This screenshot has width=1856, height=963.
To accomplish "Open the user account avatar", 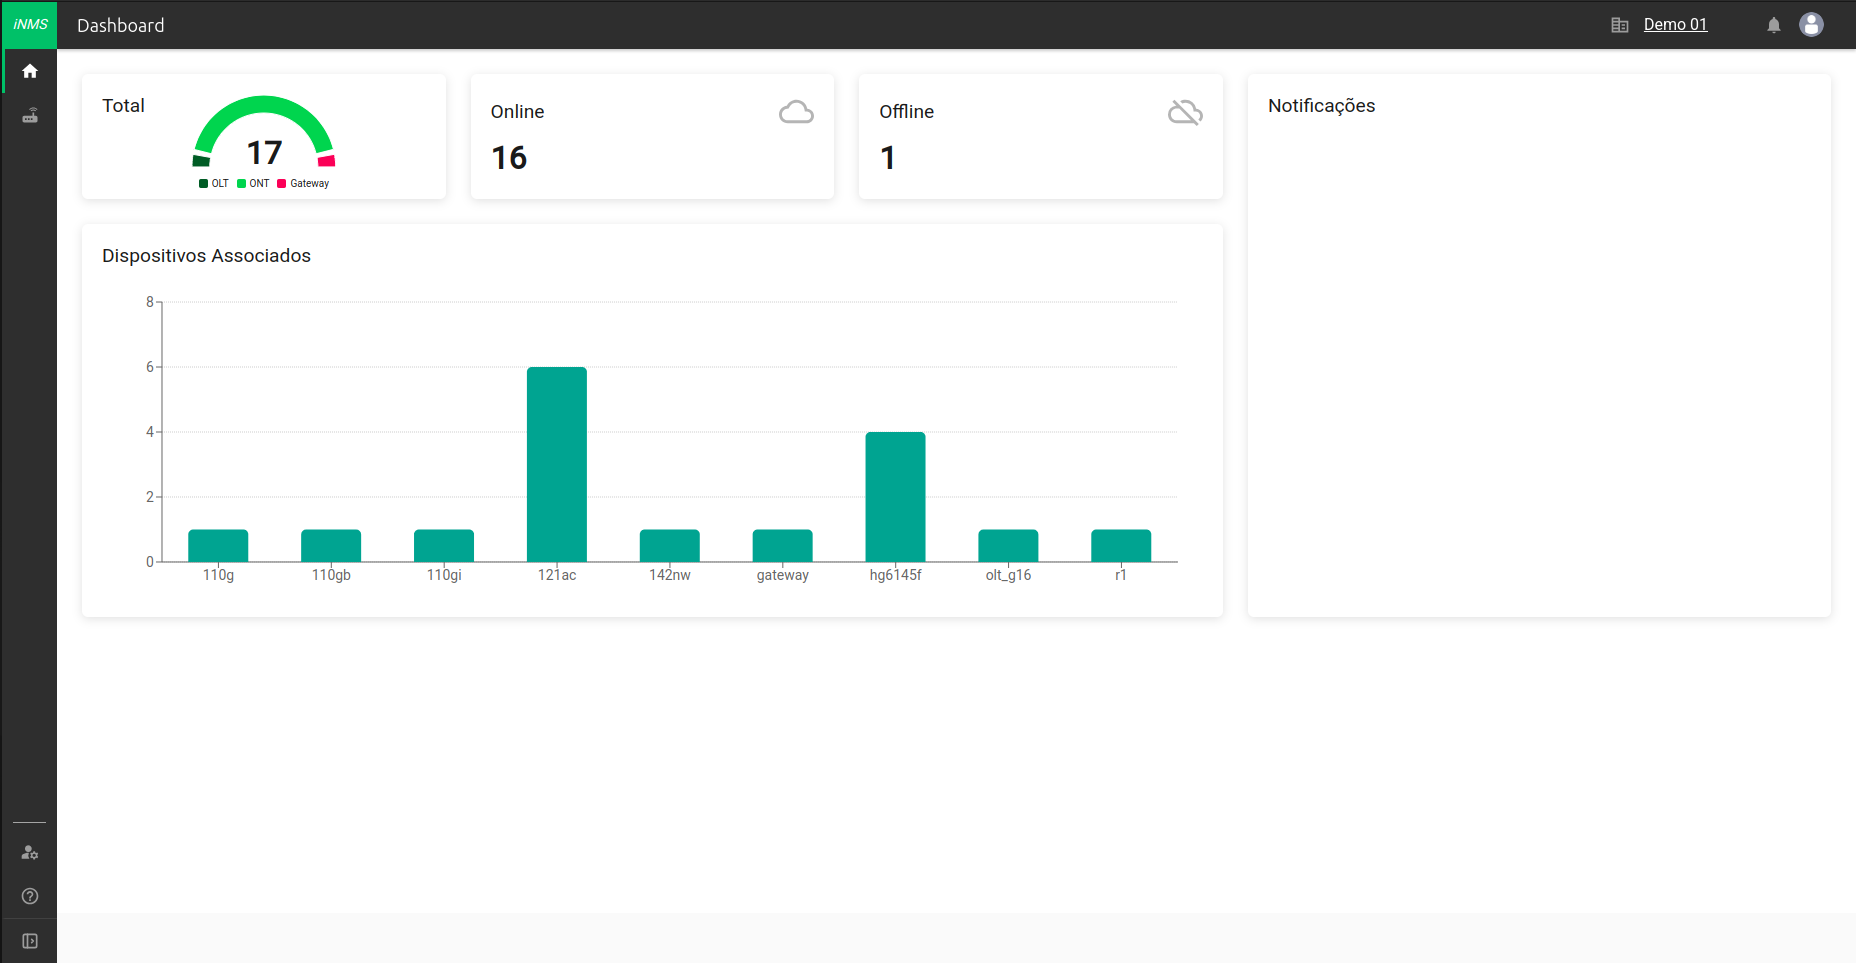I will [1811, 24].
